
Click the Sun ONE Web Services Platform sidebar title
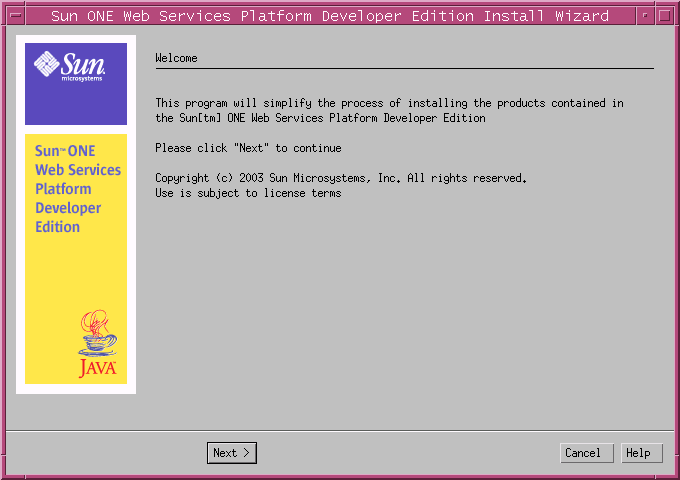tap(78, 189)
